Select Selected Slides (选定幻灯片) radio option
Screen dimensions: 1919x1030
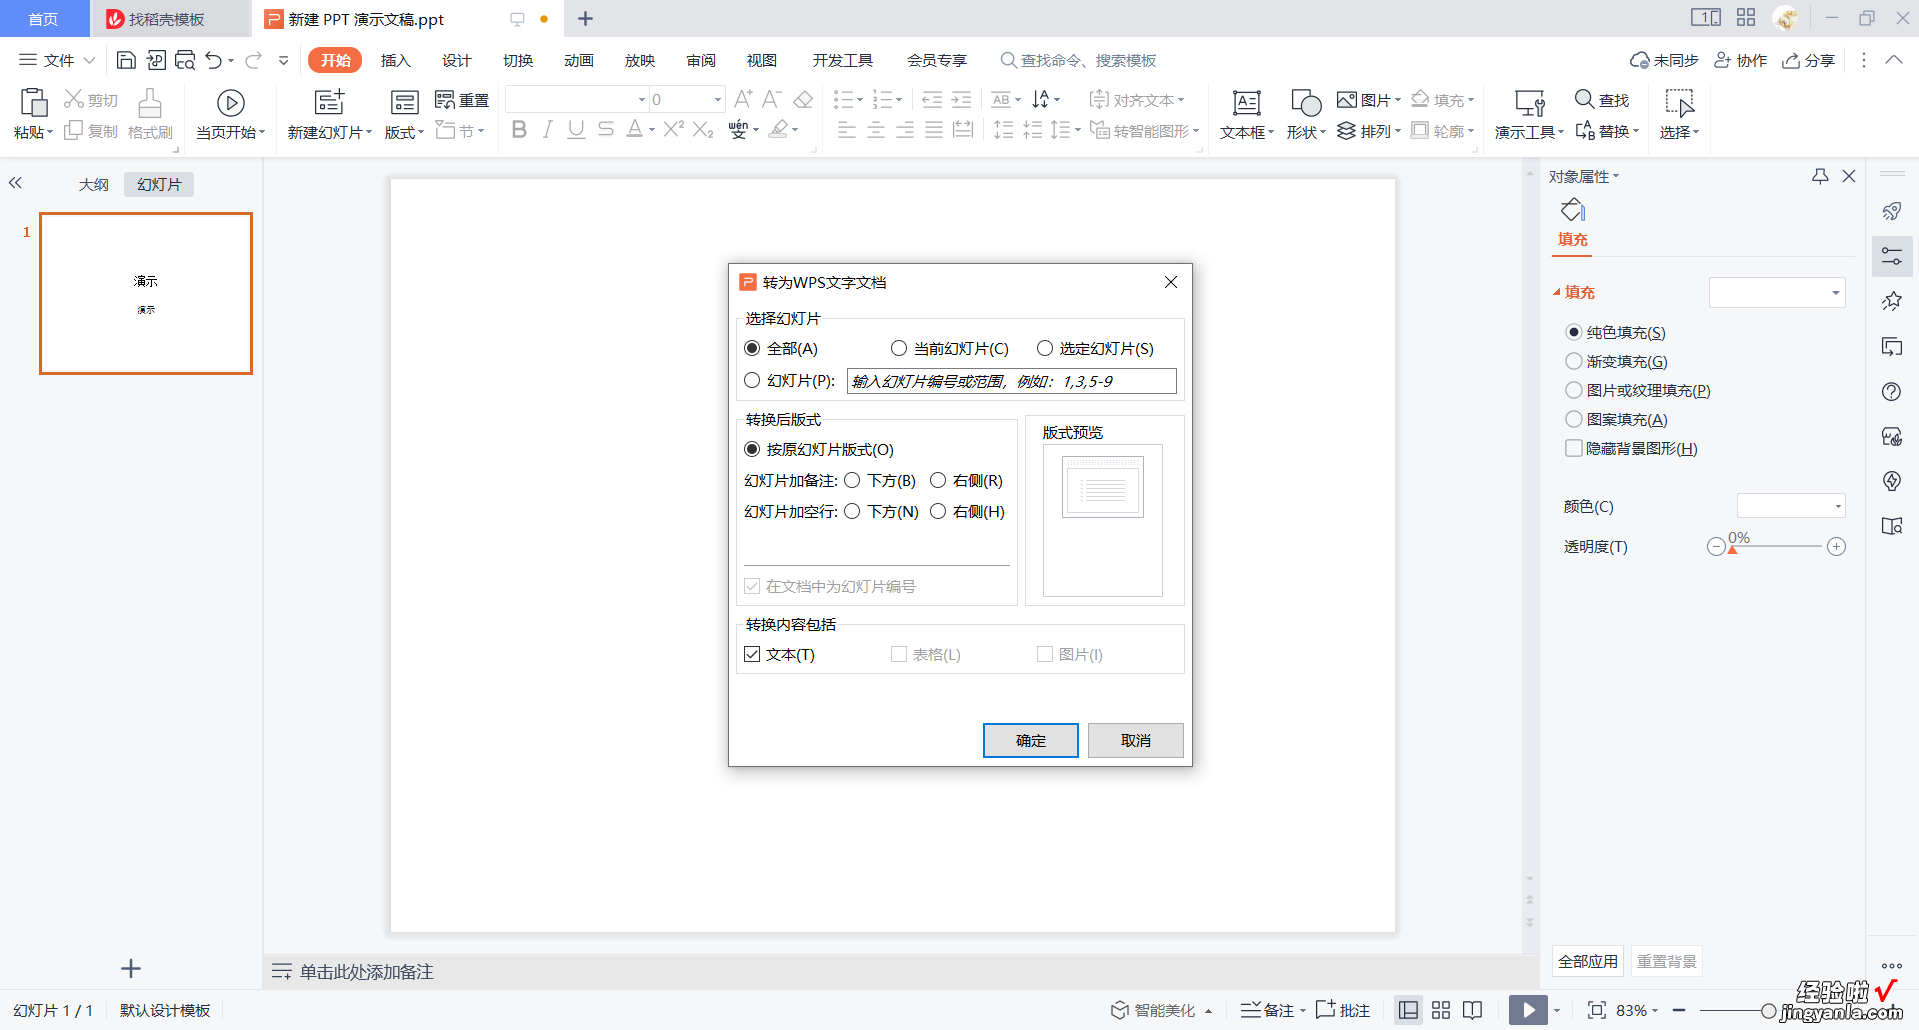coord(1044,348)
